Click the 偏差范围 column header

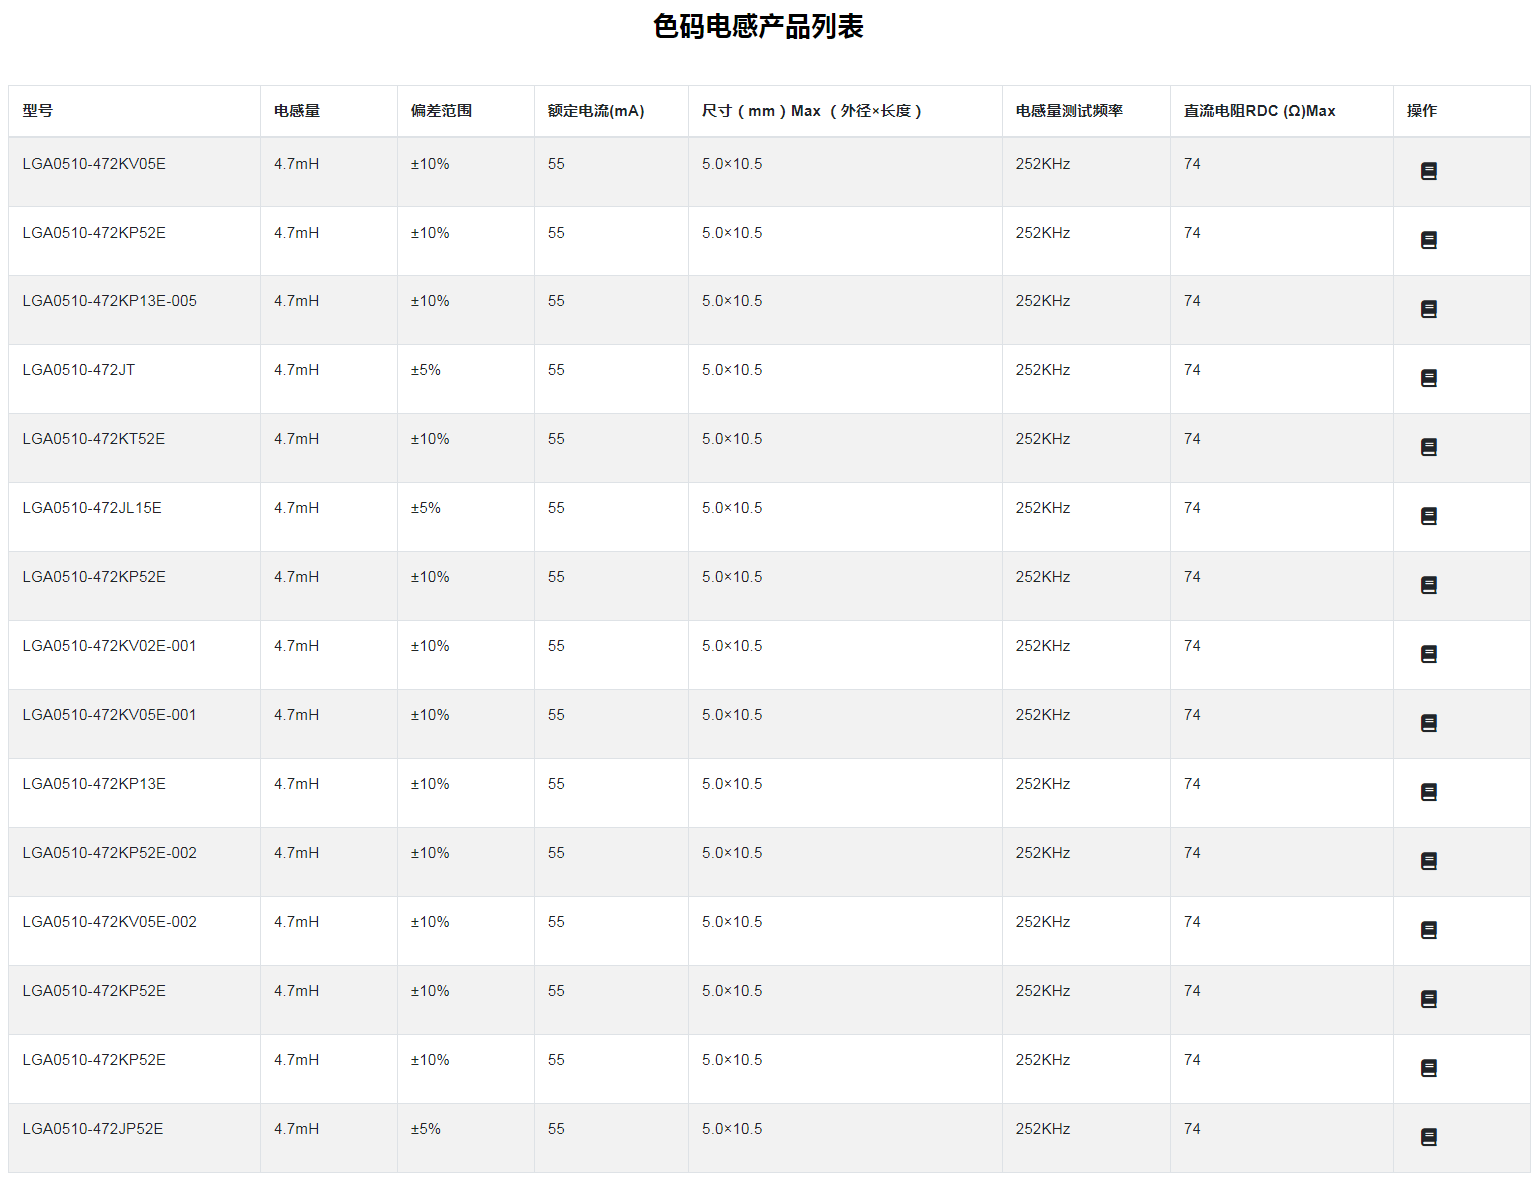pos(441,111)
